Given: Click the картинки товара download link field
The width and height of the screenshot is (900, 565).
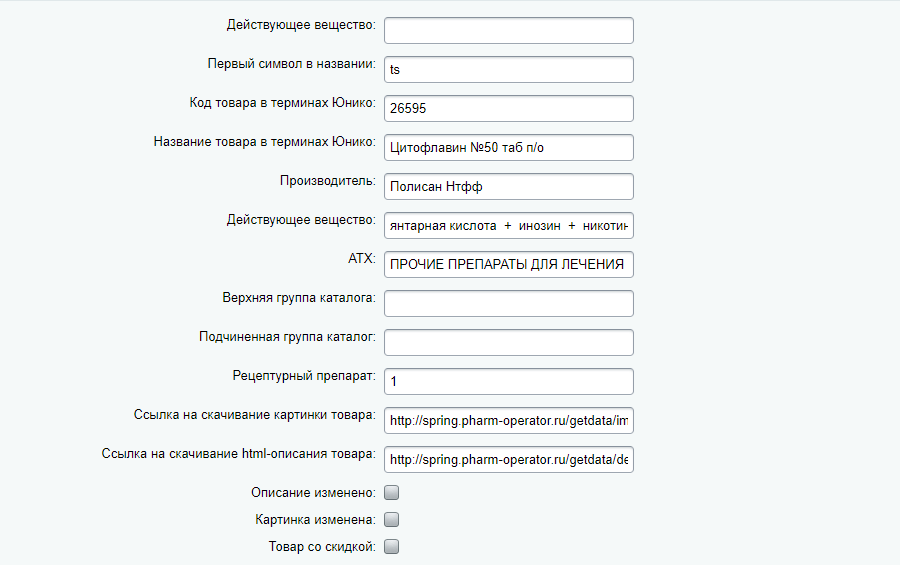Looking at the screenshot, I should [x=509, y=421].
